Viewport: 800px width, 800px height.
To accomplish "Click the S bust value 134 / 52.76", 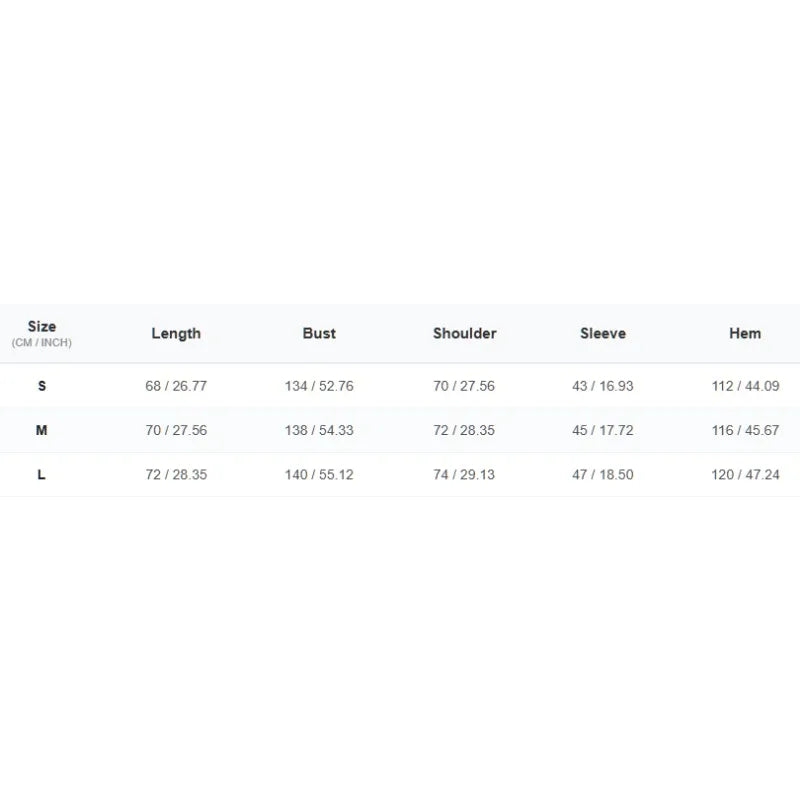I will 319,386.
